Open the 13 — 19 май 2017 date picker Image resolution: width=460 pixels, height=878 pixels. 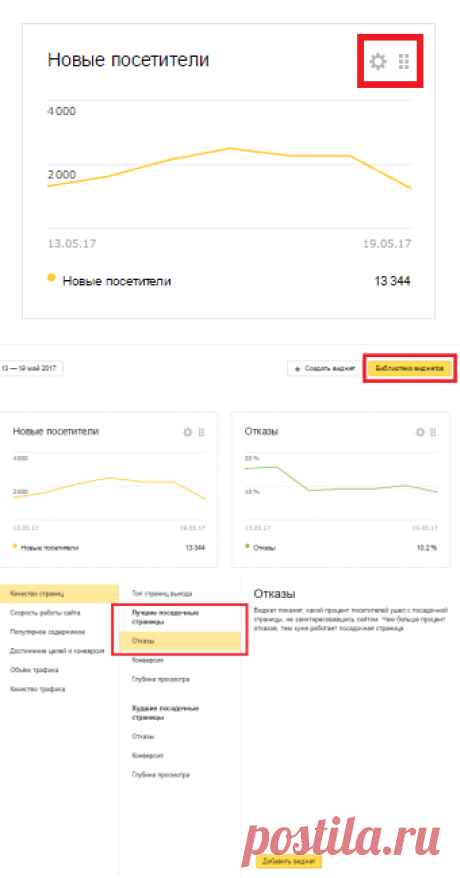coord(31,368)
